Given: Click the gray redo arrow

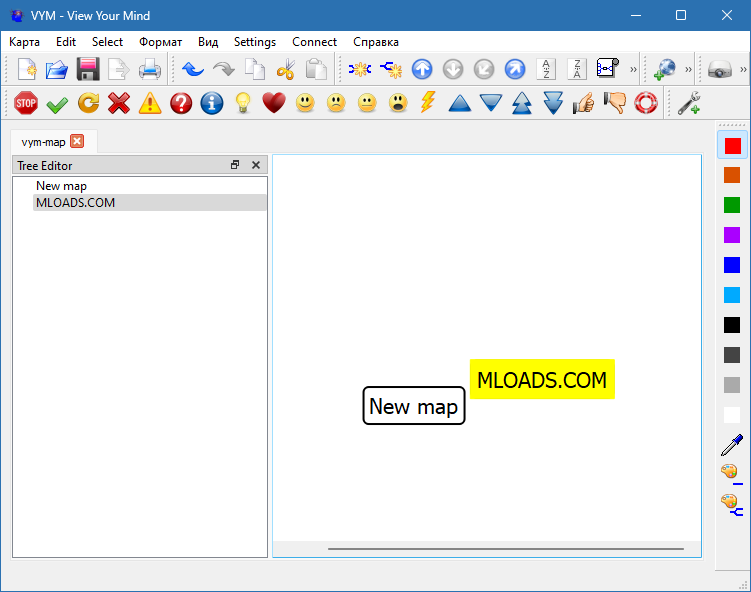Looking at the screenshot, I should tap(224, 69).
